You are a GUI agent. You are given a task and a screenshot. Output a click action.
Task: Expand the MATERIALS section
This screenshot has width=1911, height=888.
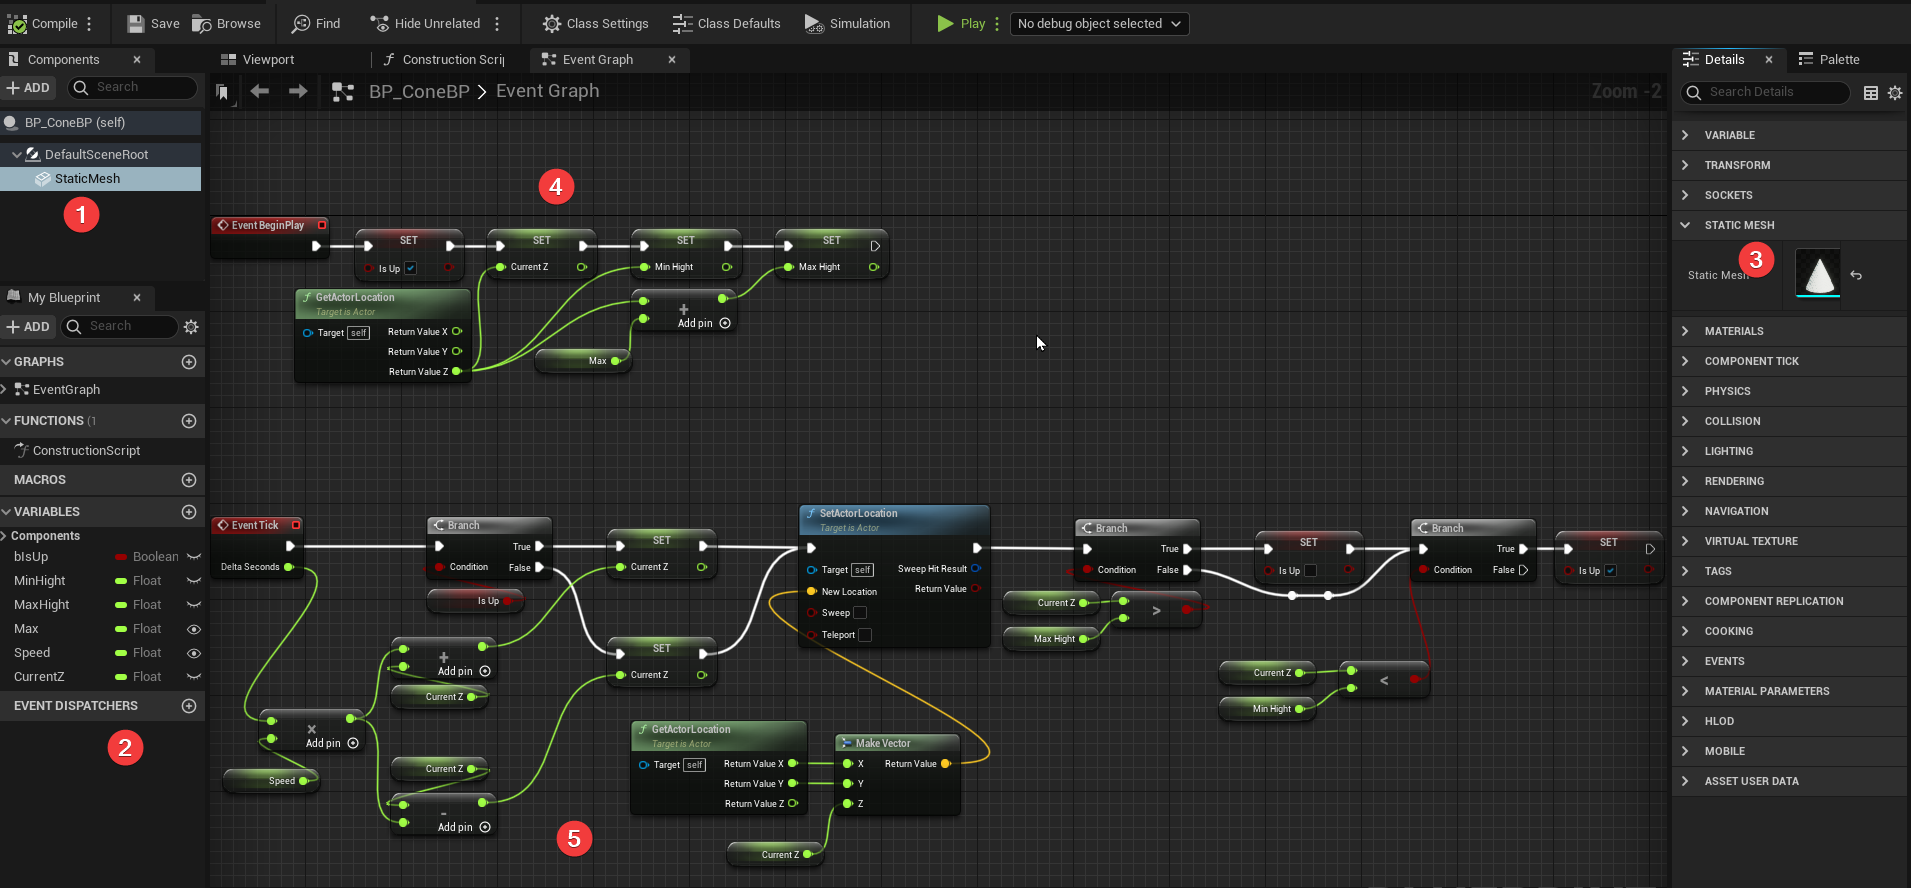[x=1685, y=331]
